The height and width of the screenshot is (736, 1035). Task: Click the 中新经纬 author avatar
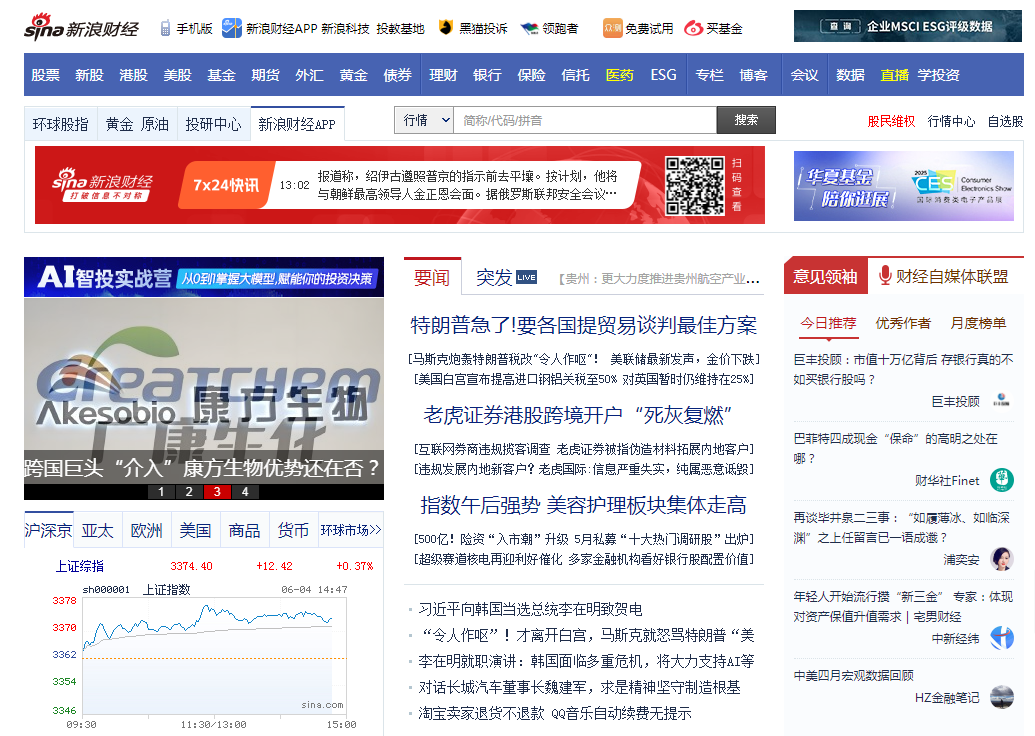click(1001, 638)
